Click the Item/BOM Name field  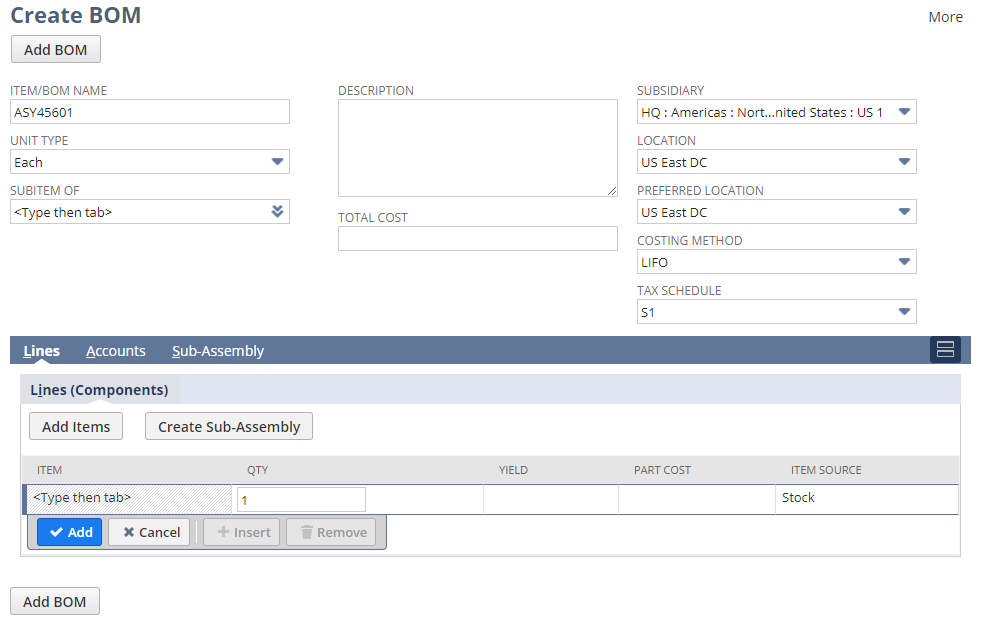pyautogui.click(x=150, y=112)
